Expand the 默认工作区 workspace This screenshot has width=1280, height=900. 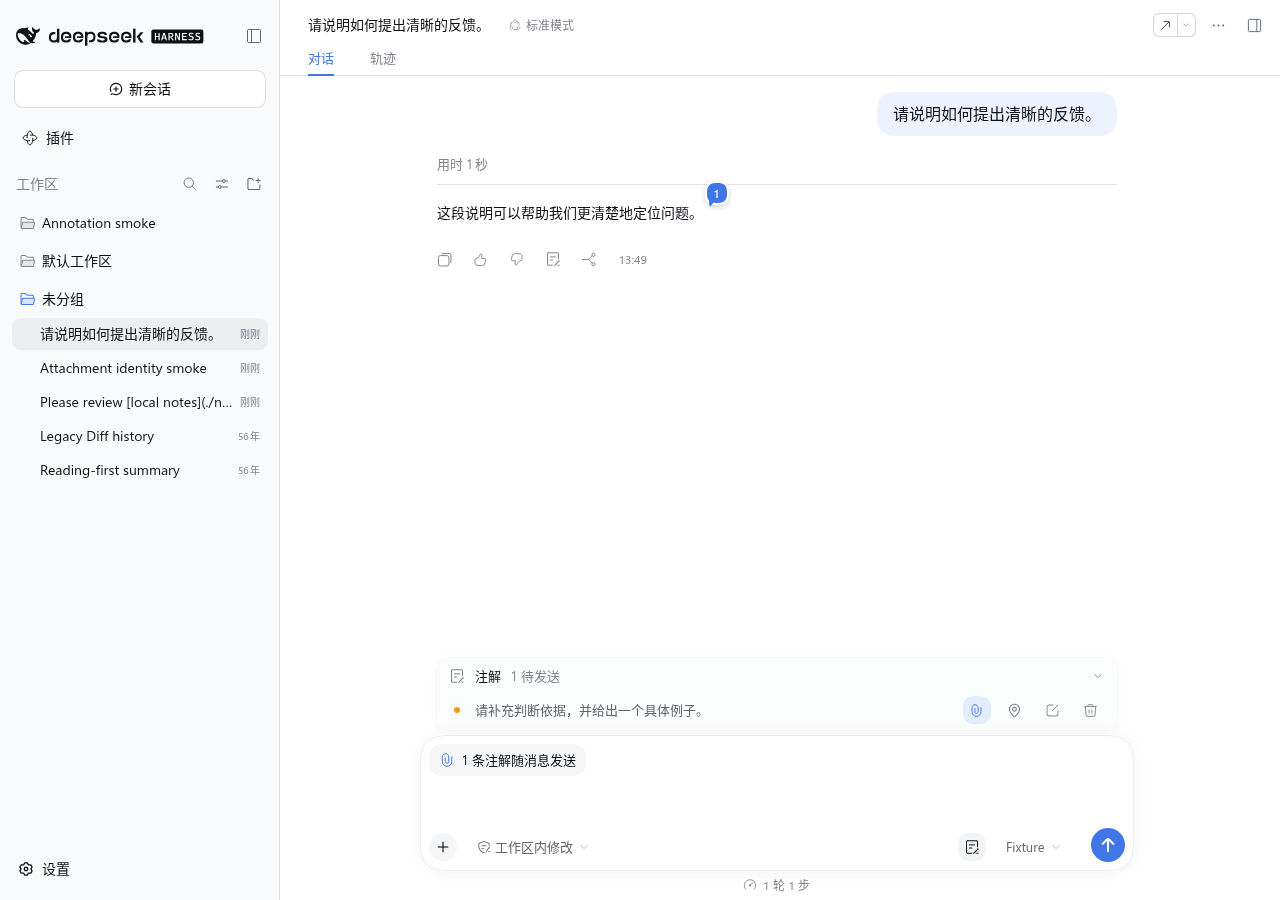(x=140, y=261)
